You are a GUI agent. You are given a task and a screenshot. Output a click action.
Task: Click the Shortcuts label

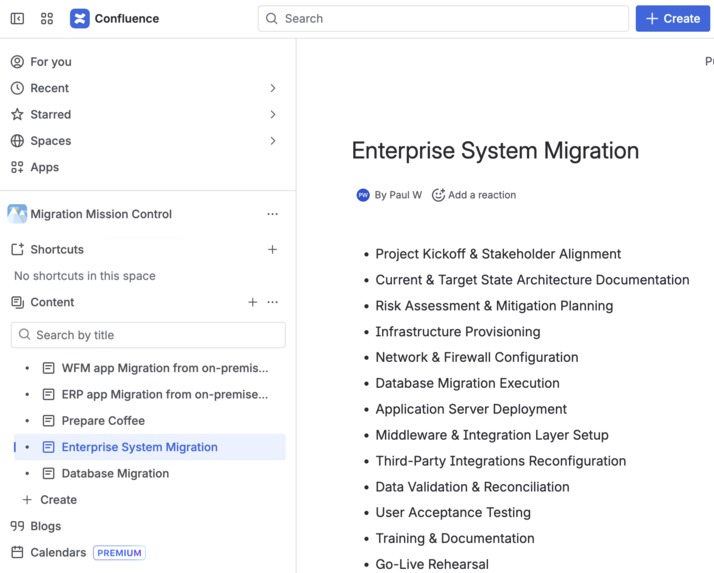(57, 250)
